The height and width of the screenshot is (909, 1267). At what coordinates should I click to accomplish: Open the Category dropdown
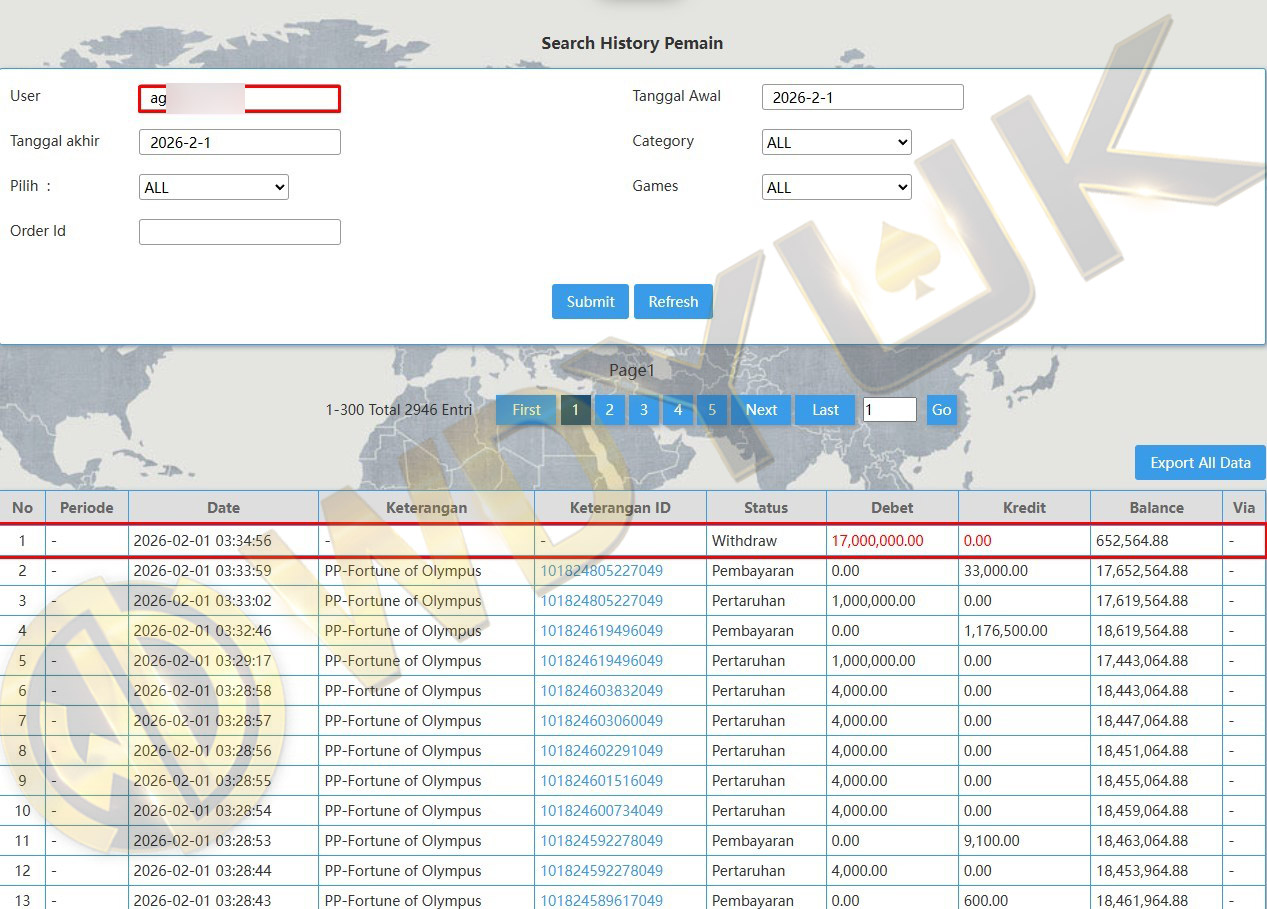pyautogui.click(x=836, y=142)
